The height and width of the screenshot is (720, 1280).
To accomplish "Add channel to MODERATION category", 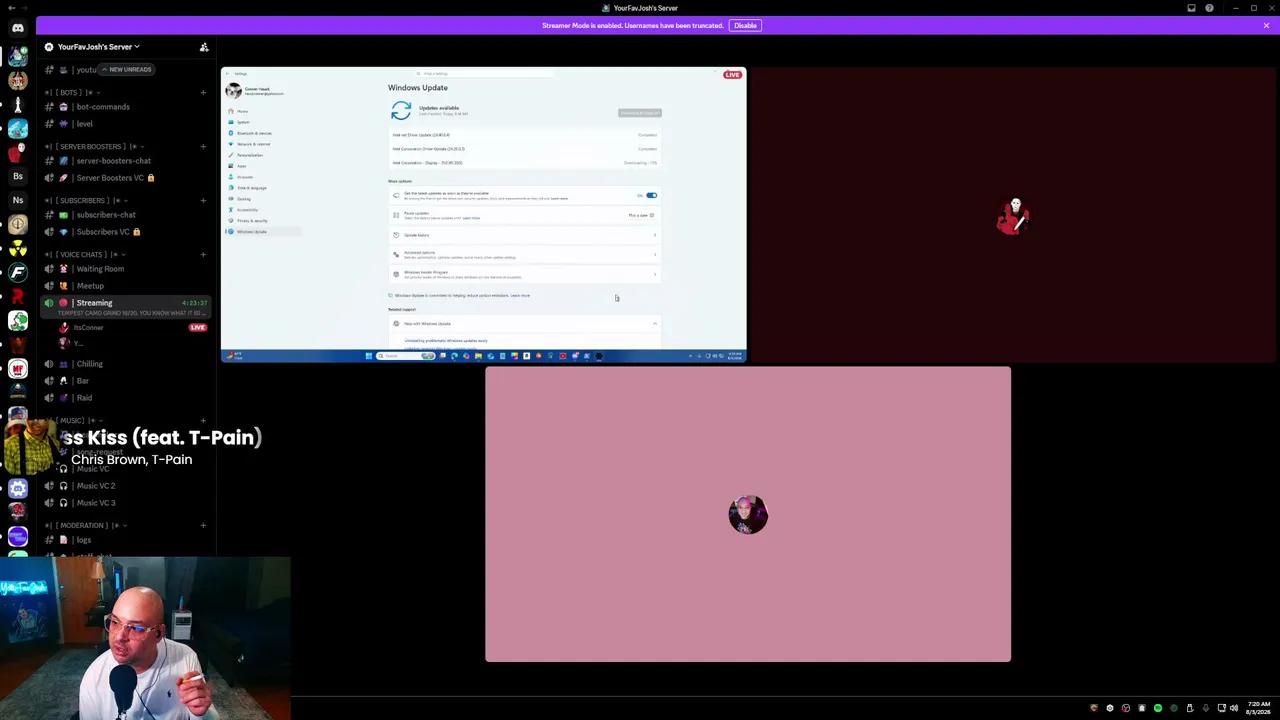I will [203, 525].
